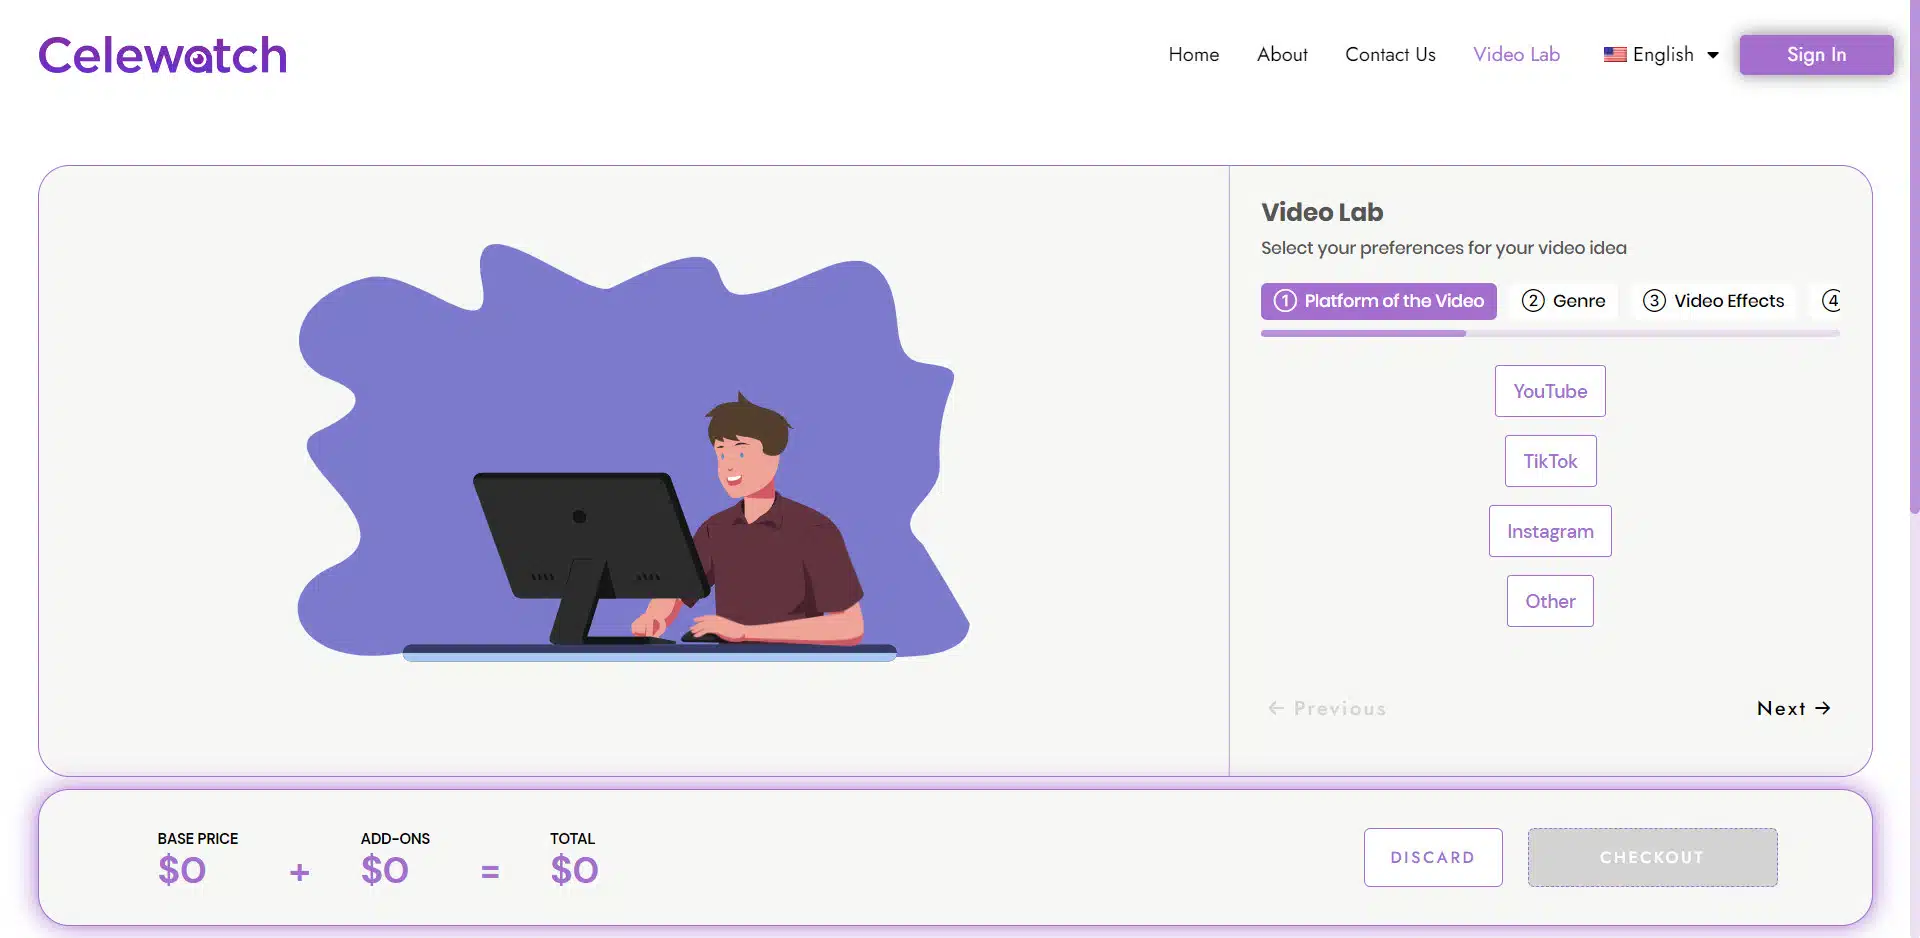Click the Next right arrow icon

(x=1823, y=708)
